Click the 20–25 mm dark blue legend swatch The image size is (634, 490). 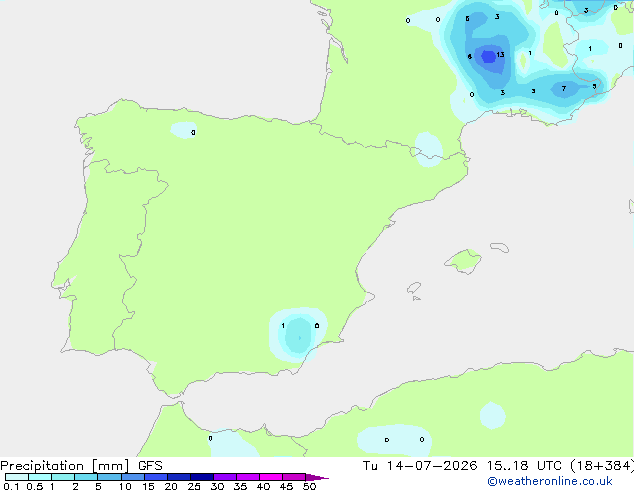(x=179, y=477)
